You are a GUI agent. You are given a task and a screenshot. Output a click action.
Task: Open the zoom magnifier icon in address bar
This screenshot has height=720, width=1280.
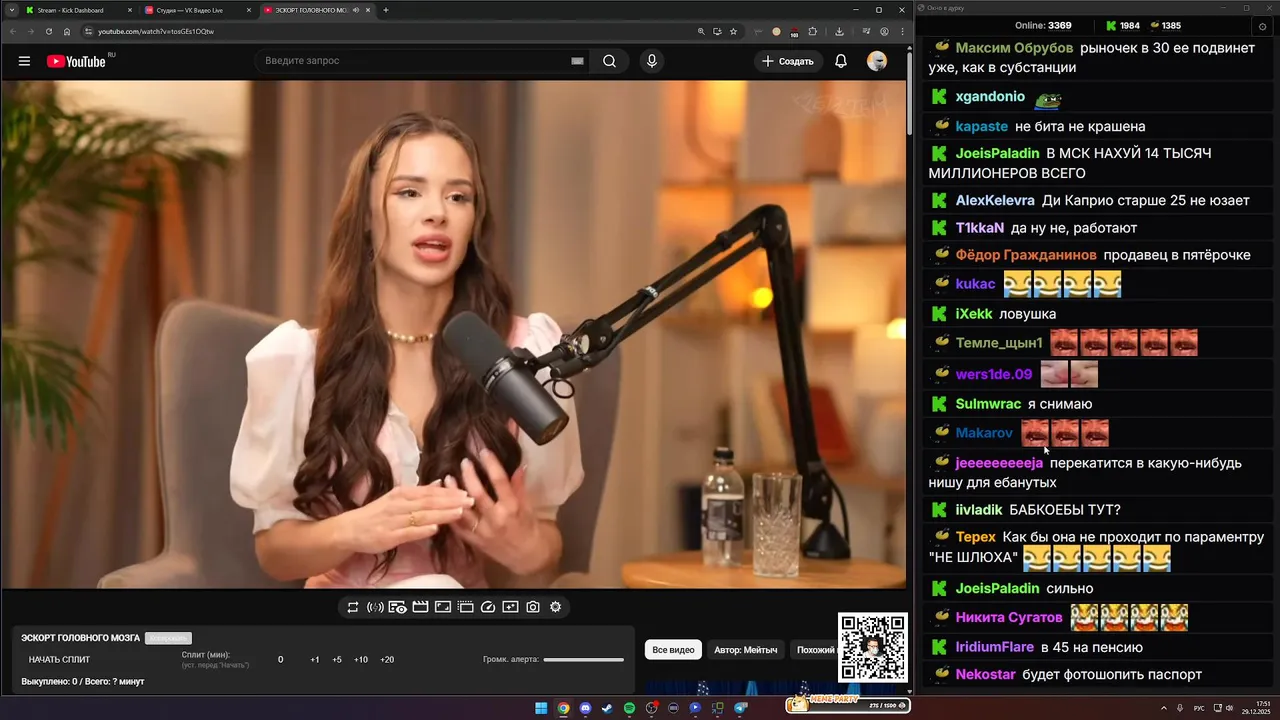[x=701, y=31]
